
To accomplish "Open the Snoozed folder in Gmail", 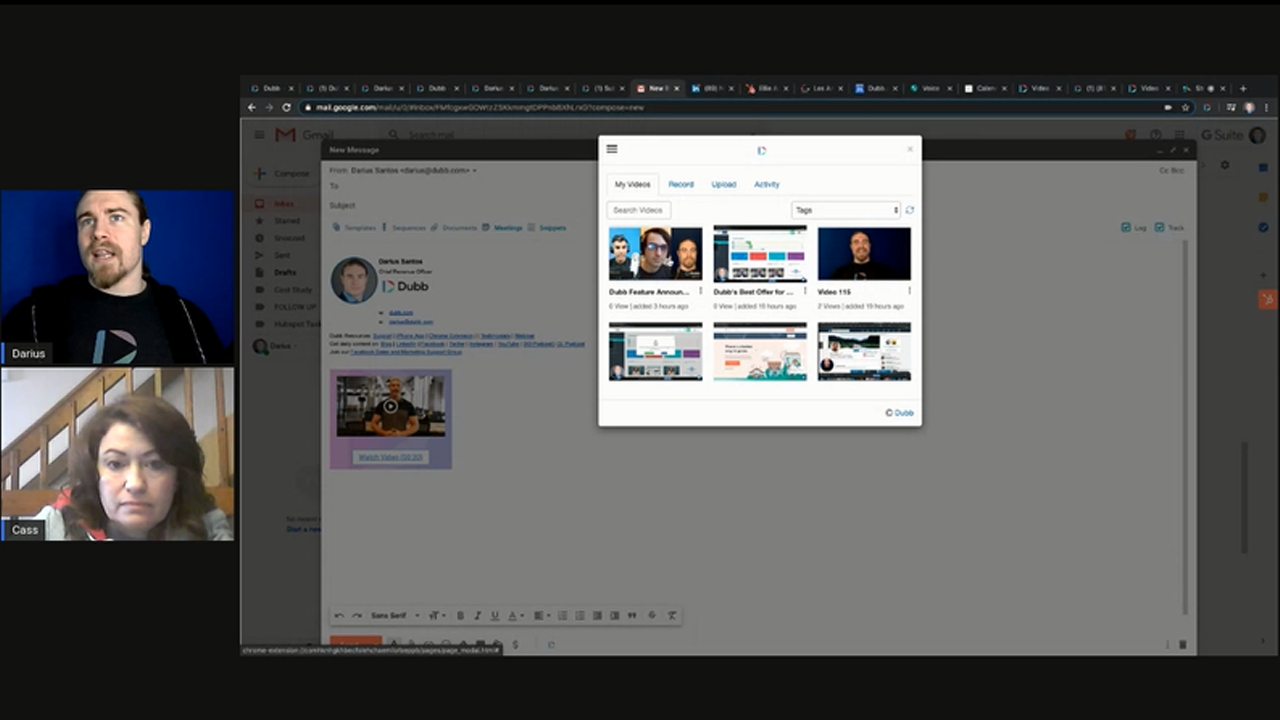I will [289, 238].
